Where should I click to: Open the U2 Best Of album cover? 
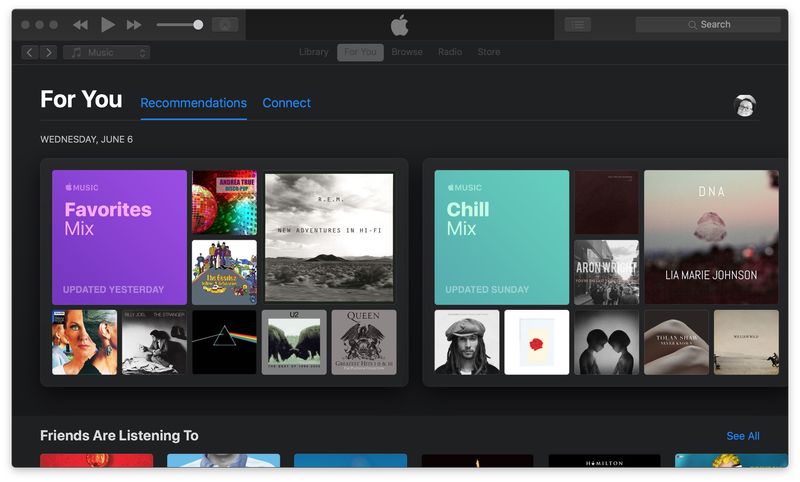pos(294,342)
